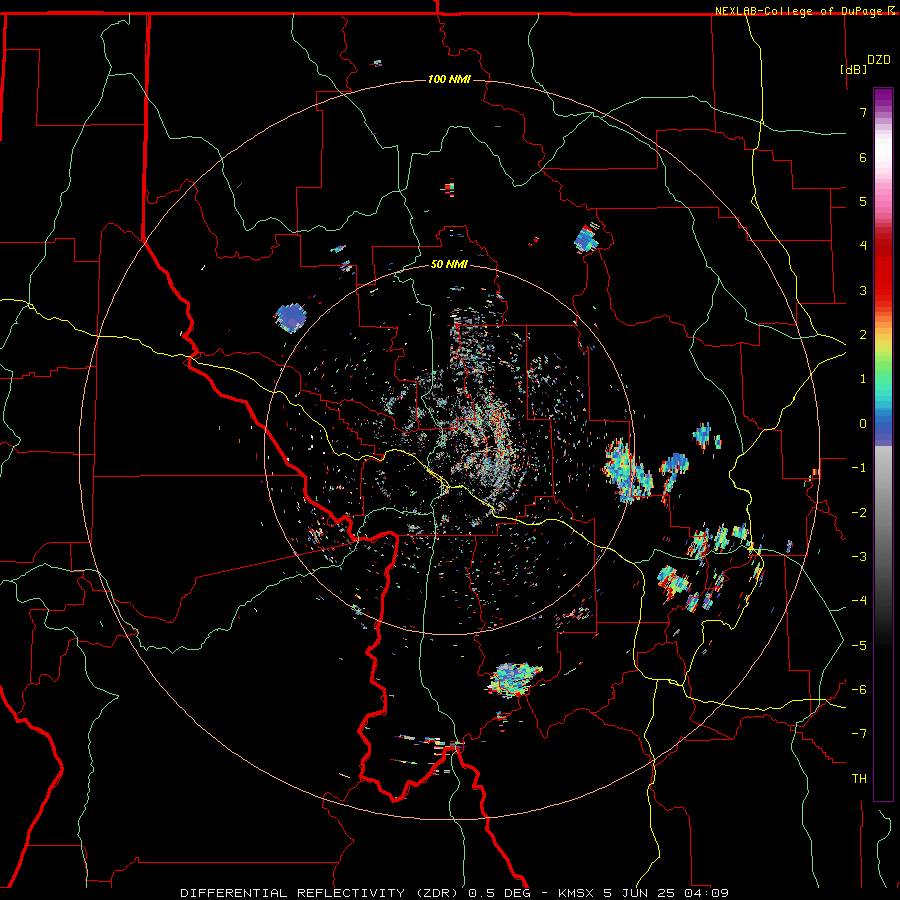Click the -3 value on color scale
Viewport: 900px width, 900px height.
pyautogui.click(x=859, y=556)
